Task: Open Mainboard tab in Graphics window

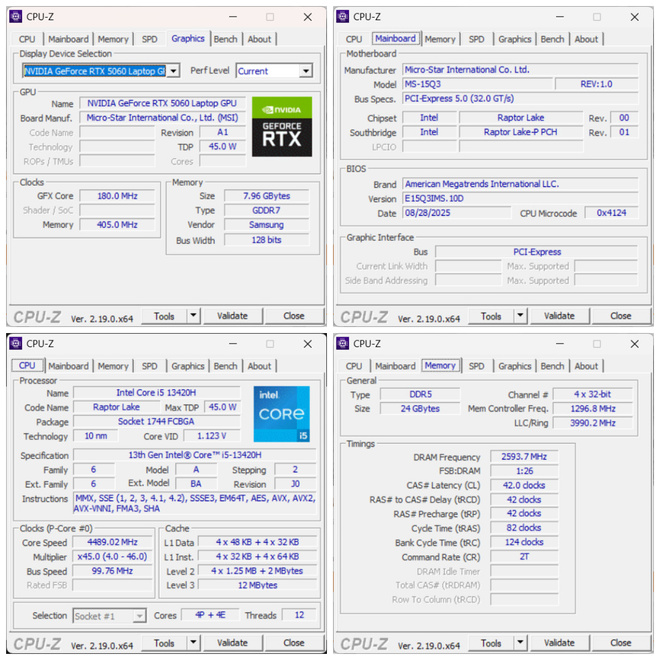Action: [68, 39]
